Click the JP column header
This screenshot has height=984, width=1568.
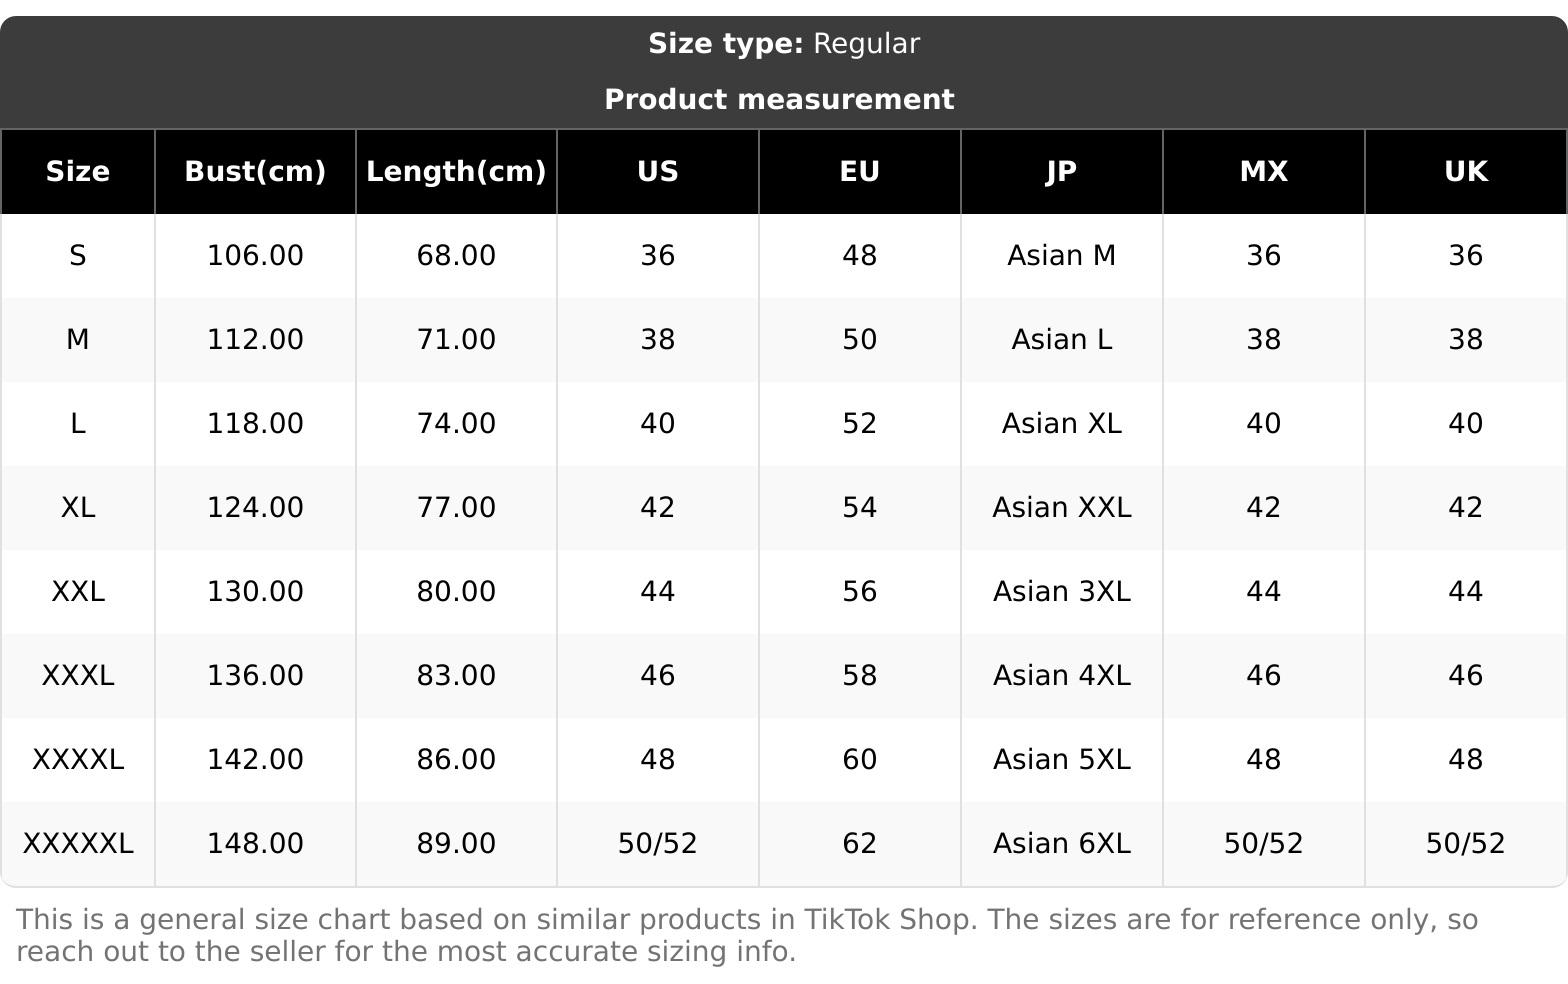(1062, 172)
